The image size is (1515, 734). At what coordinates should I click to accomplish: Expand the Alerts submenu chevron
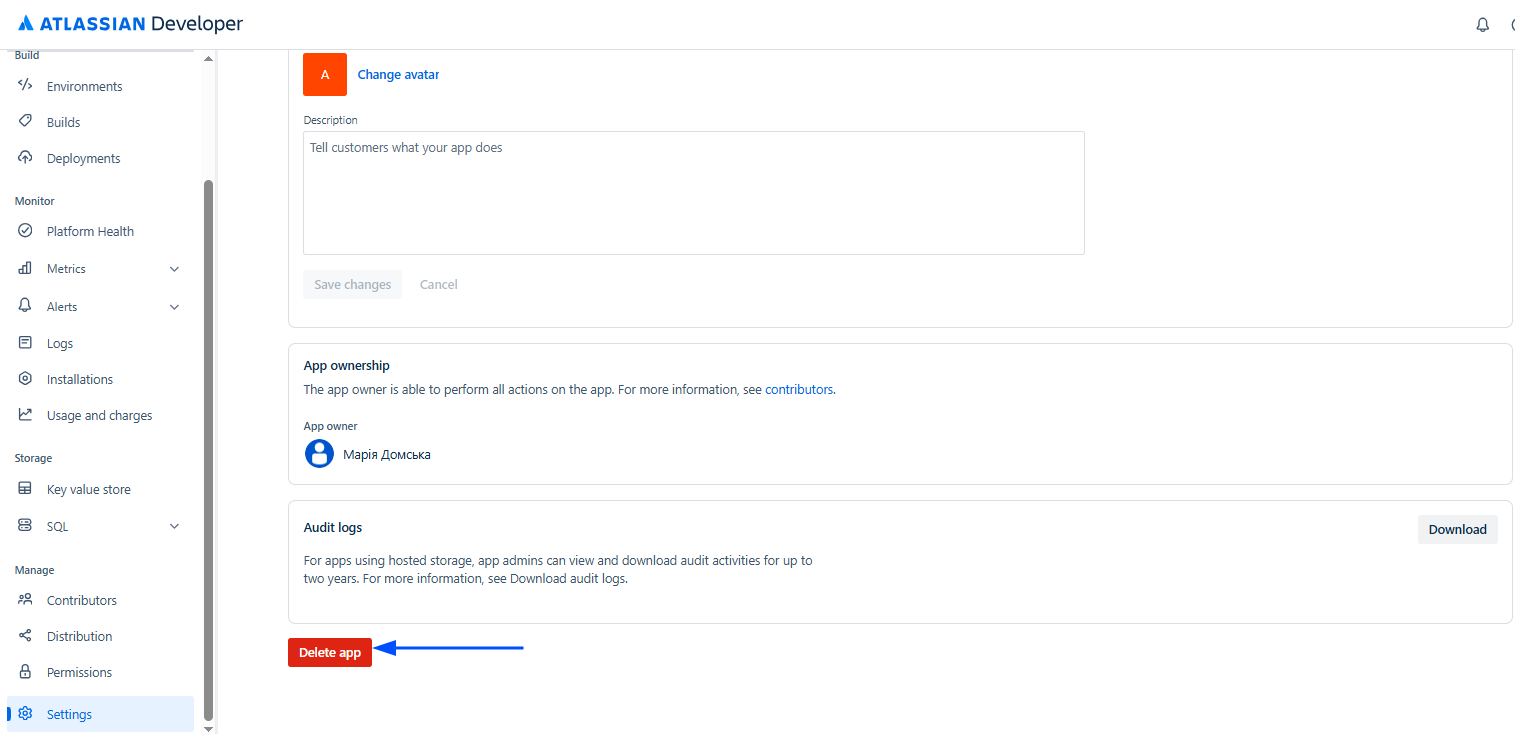175,307
